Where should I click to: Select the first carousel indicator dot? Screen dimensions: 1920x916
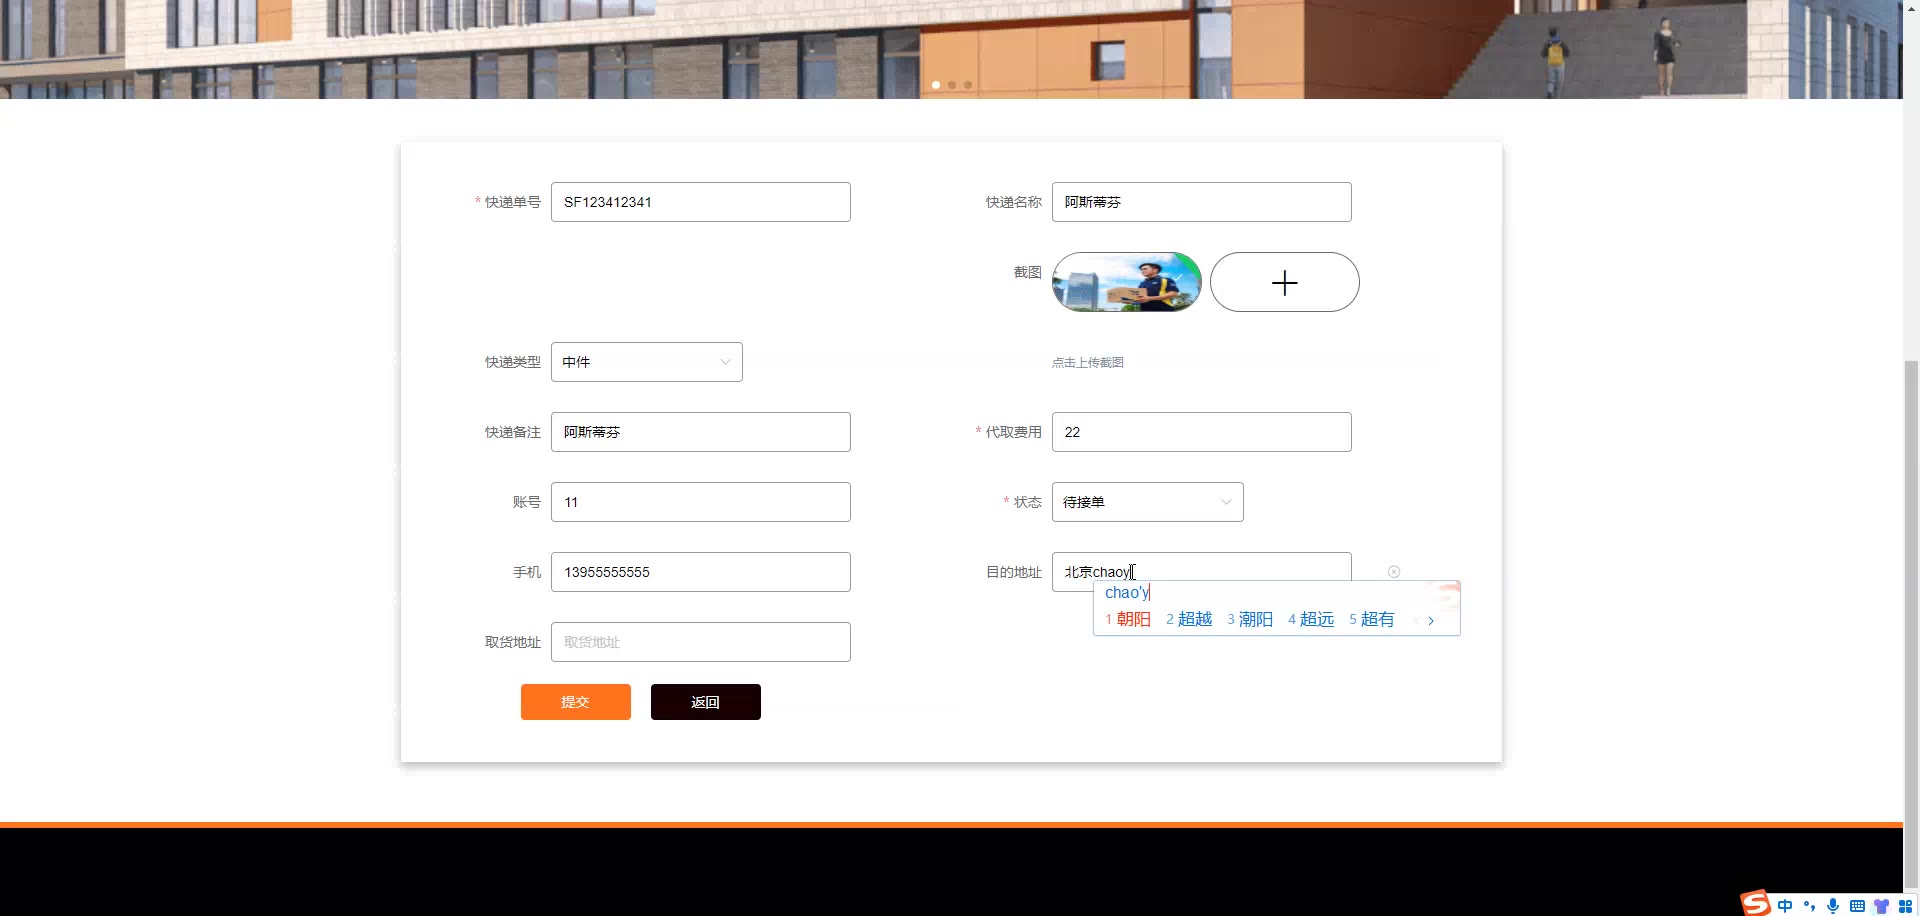click(936, 85)
